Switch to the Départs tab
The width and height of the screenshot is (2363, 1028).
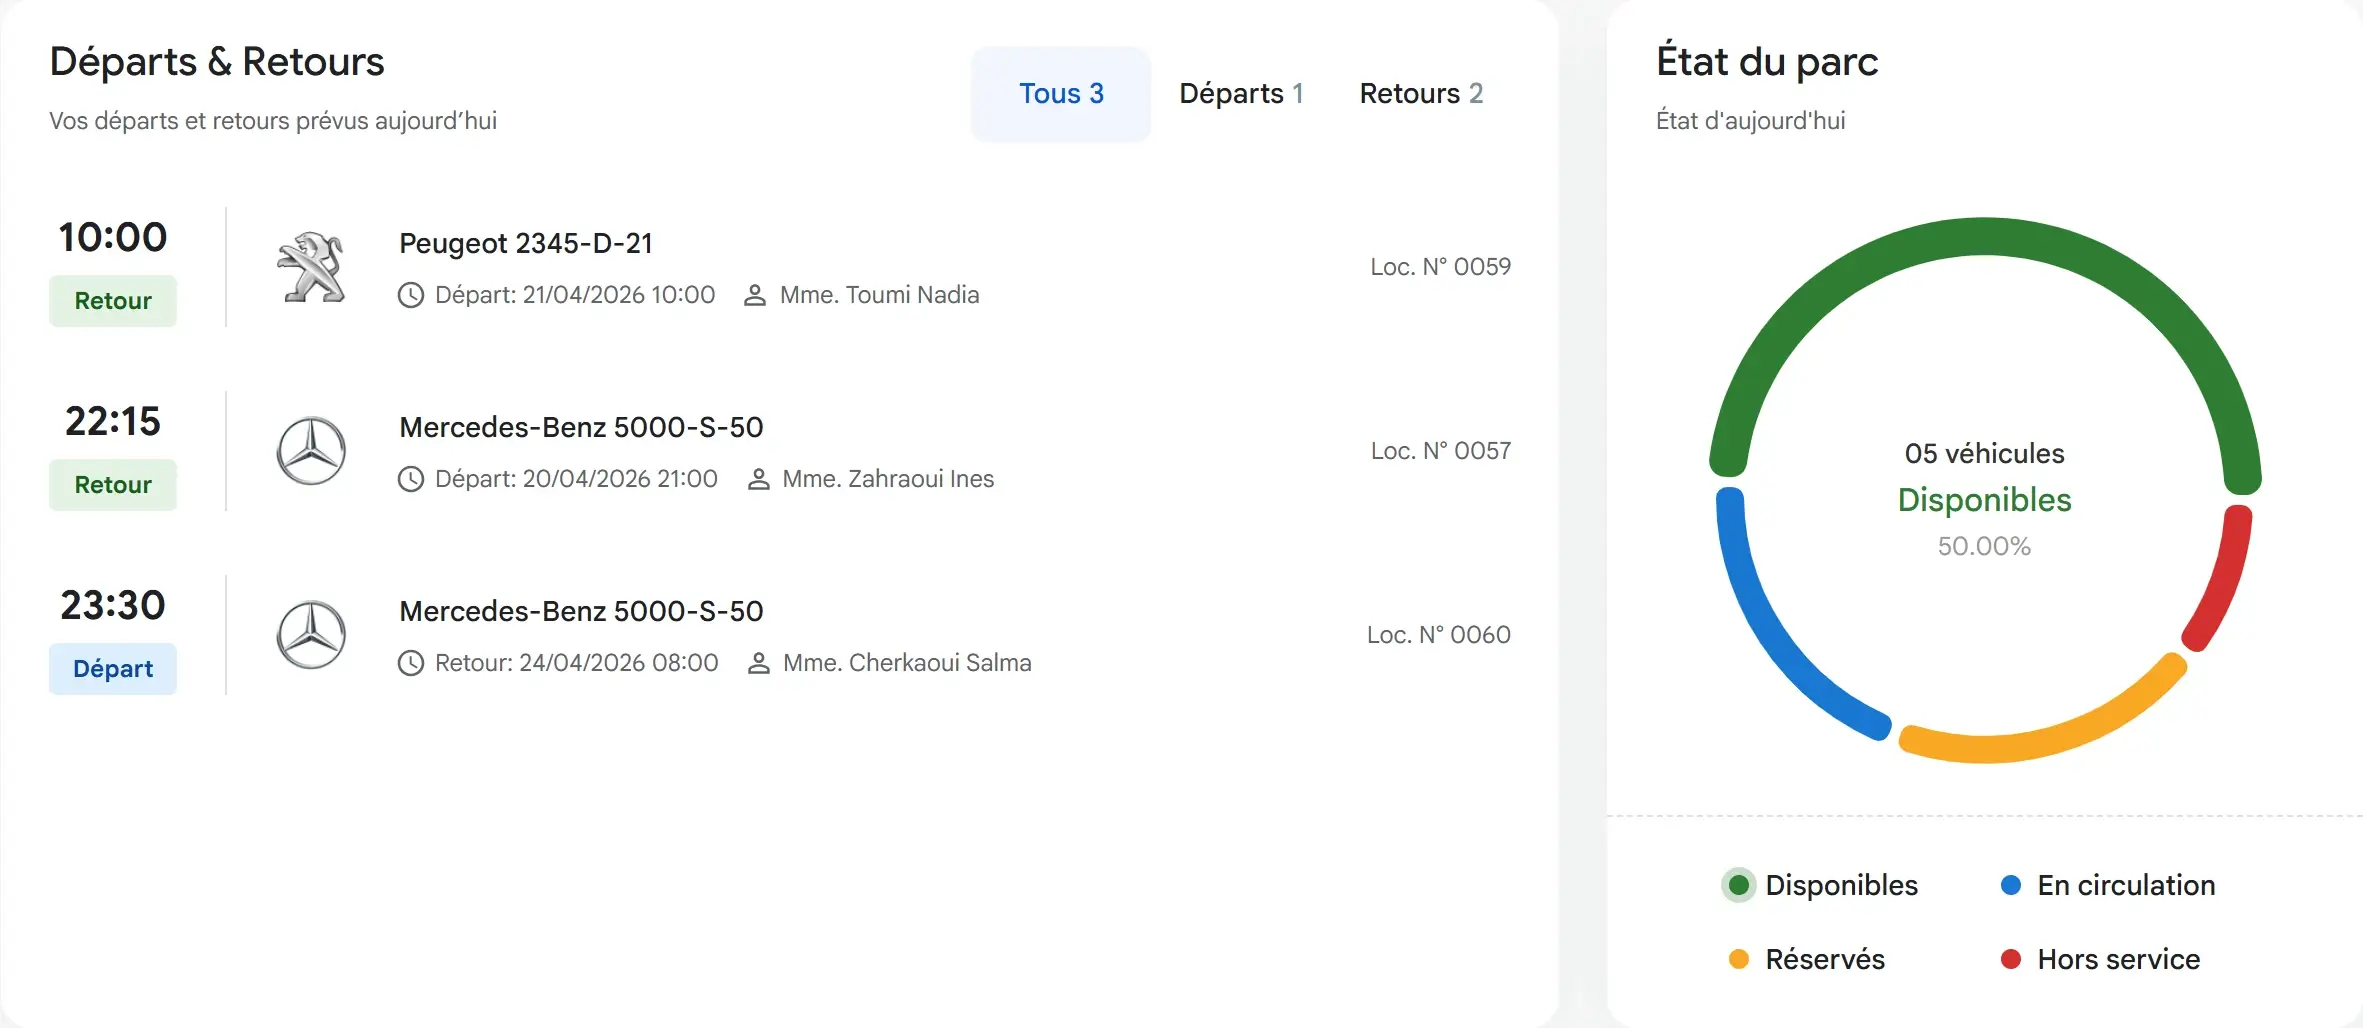click(1241, 93)
